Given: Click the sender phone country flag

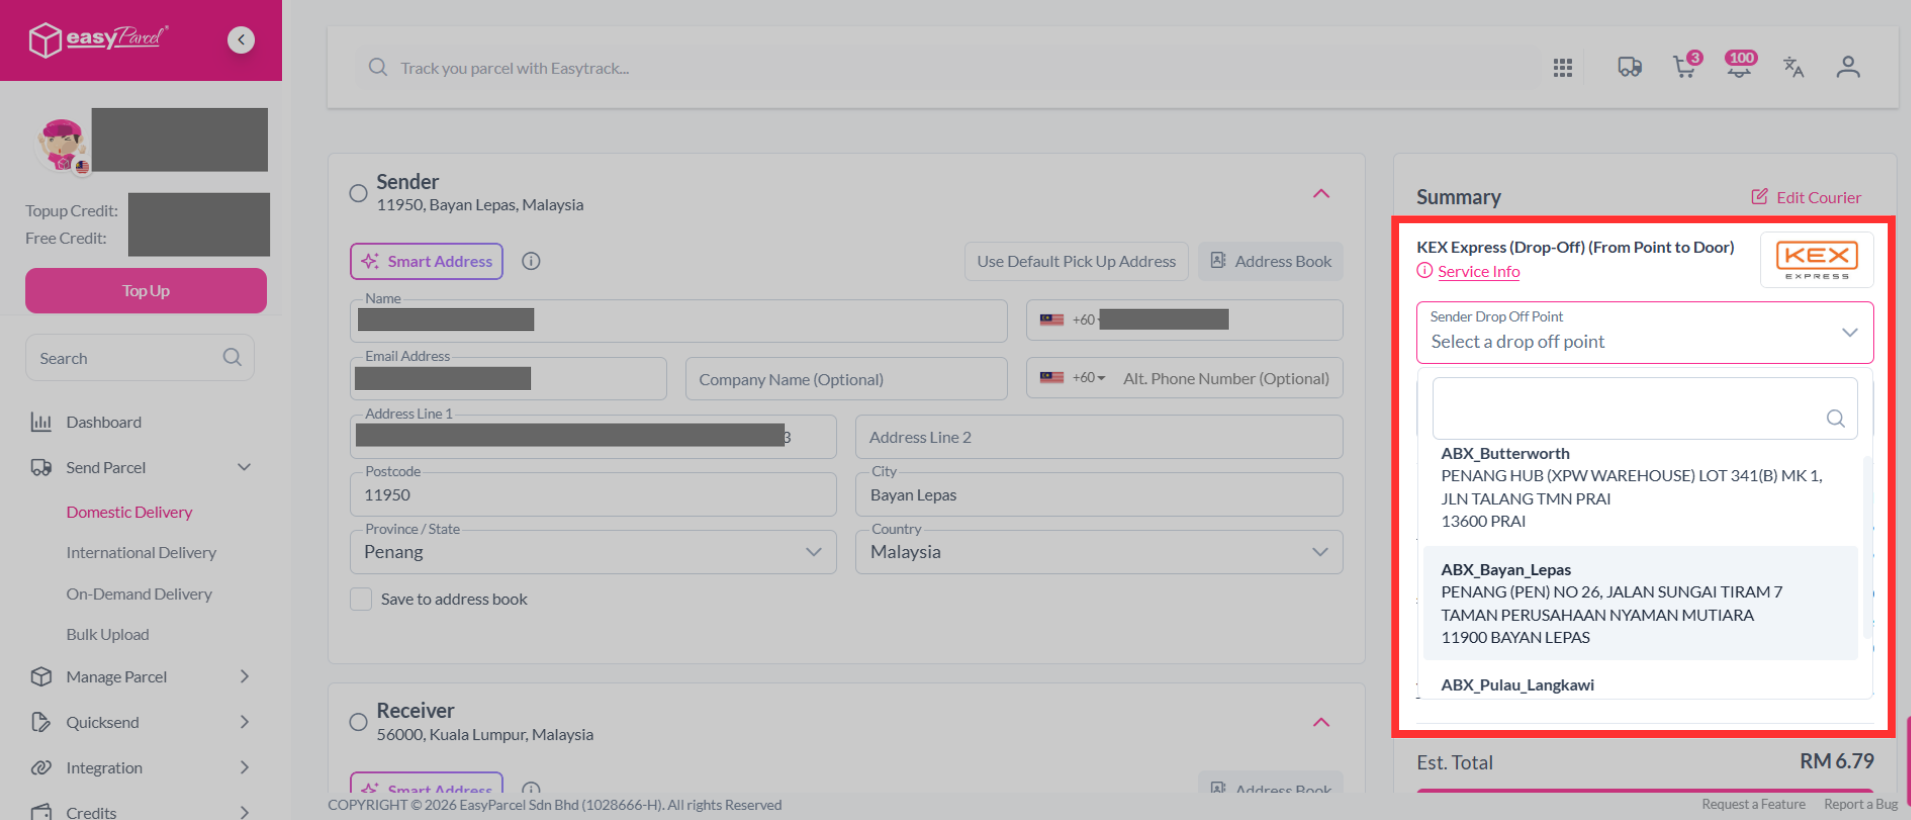Looking at the screenshot, I should point(1051,320).
